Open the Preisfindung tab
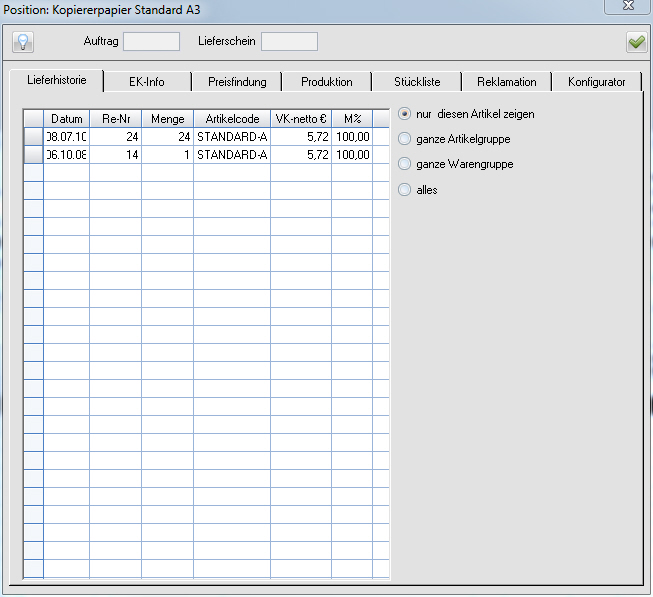The height and width of the screenshot is (597, 653). [237, 82]
